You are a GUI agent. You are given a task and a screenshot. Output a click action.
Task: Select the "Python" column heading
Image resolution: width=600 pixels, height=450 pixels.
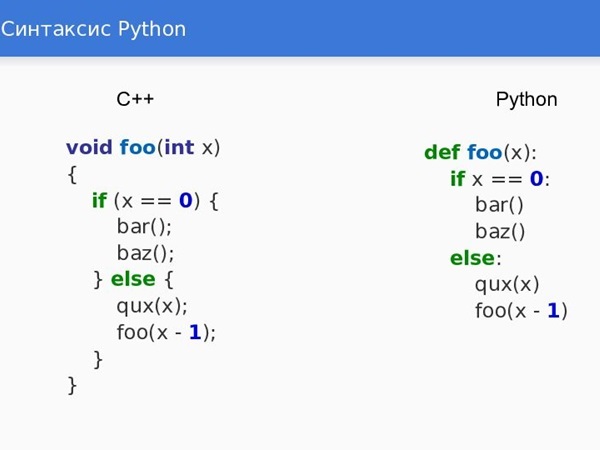point(526,100)
